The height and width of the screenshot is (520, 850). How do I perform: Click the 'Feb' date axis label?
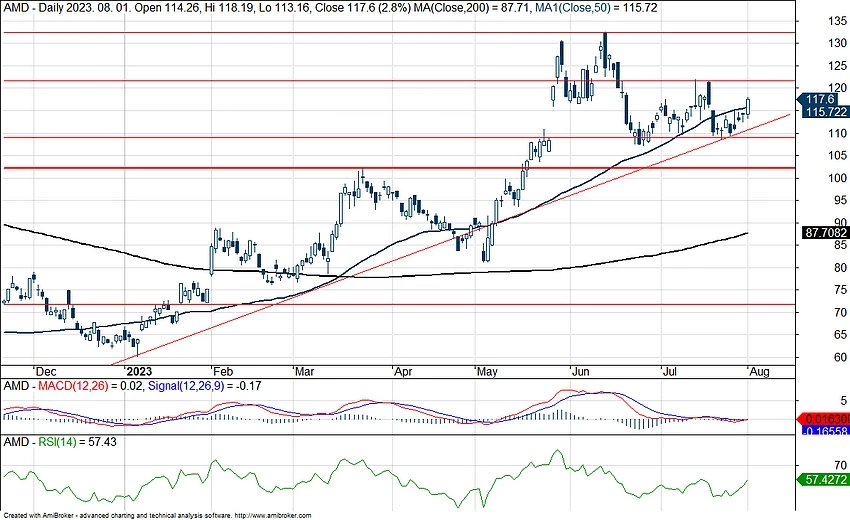[222, 372]
